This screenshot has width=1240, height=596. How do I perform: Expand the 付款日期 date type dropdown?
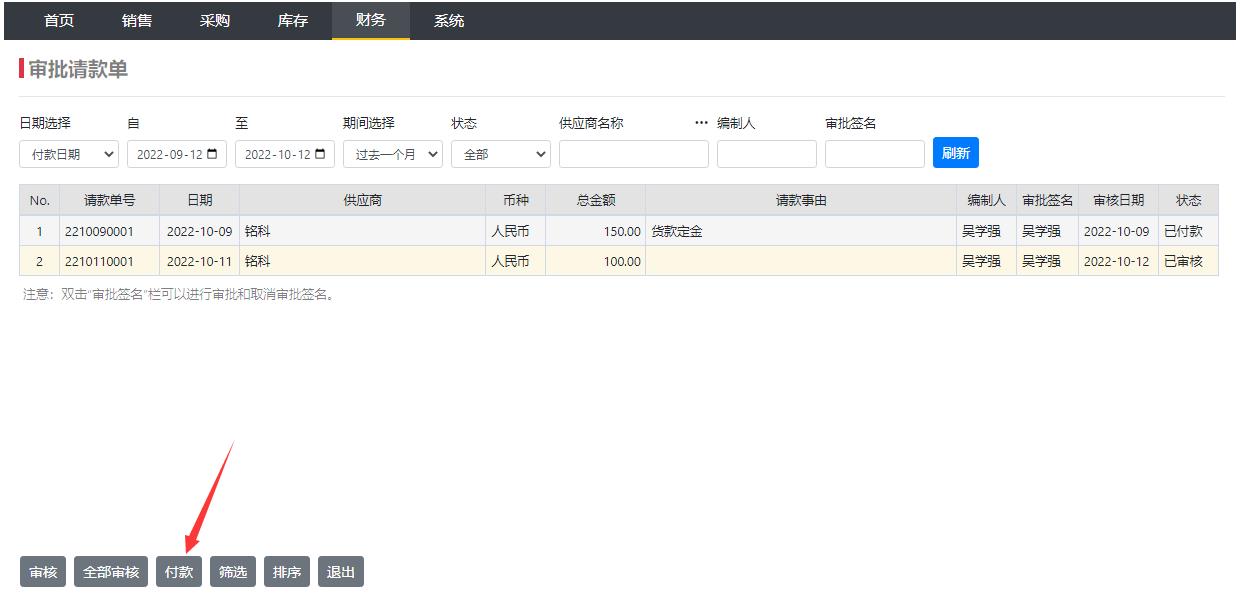click(x=69, y=154)
